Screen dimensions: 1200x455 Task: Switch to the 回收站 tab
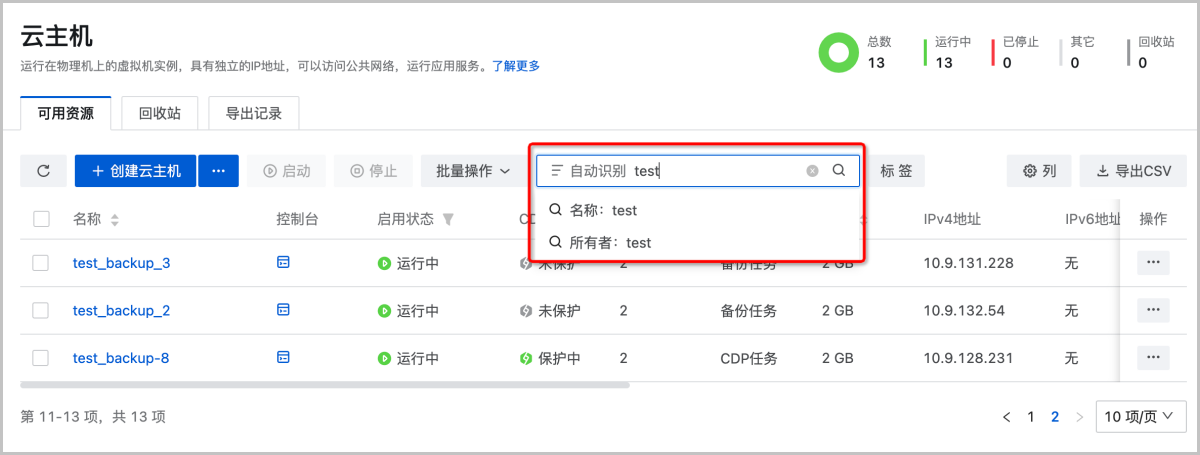160,113
